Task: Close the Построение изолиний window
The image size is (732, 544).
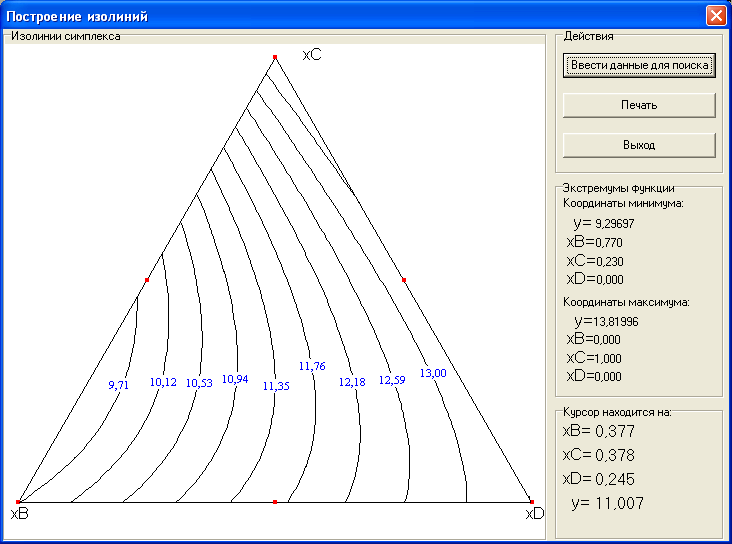Action: click(716, 15)
